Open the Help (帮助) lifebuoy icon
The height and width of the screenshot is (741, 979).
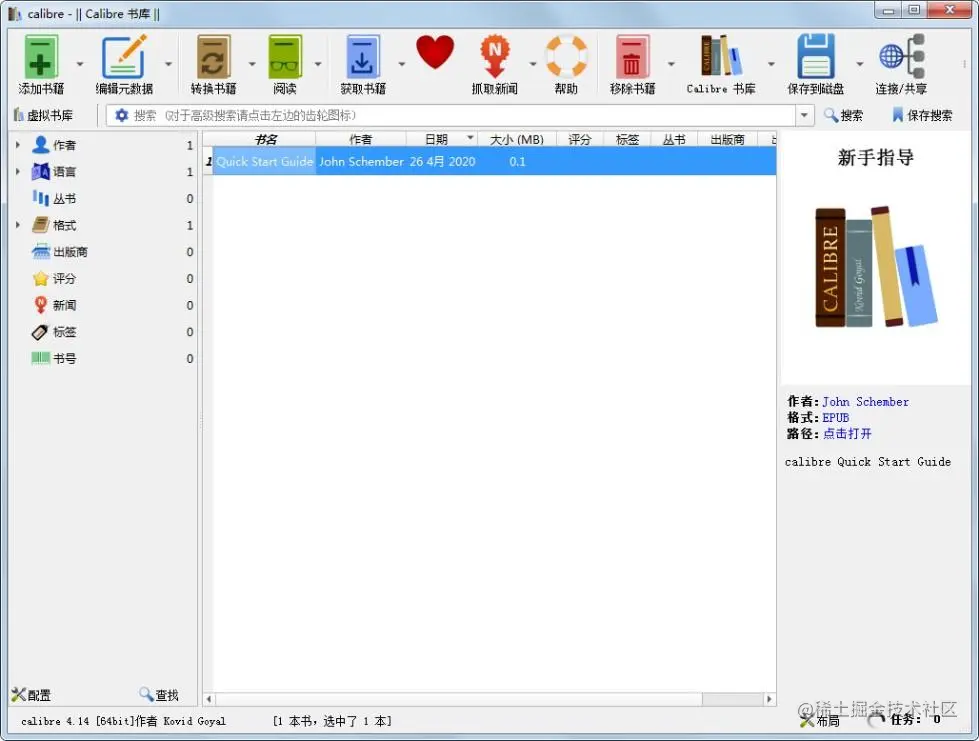tap(566, 57)
